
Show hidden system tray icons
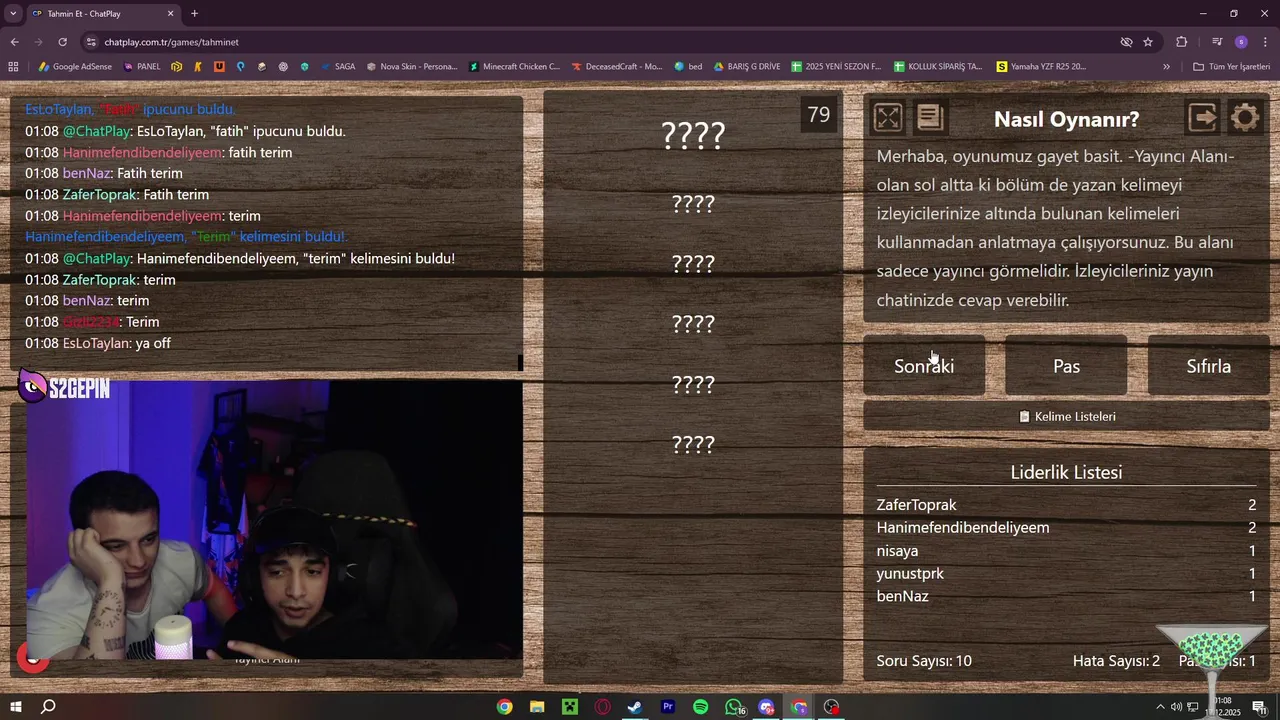1160,707
